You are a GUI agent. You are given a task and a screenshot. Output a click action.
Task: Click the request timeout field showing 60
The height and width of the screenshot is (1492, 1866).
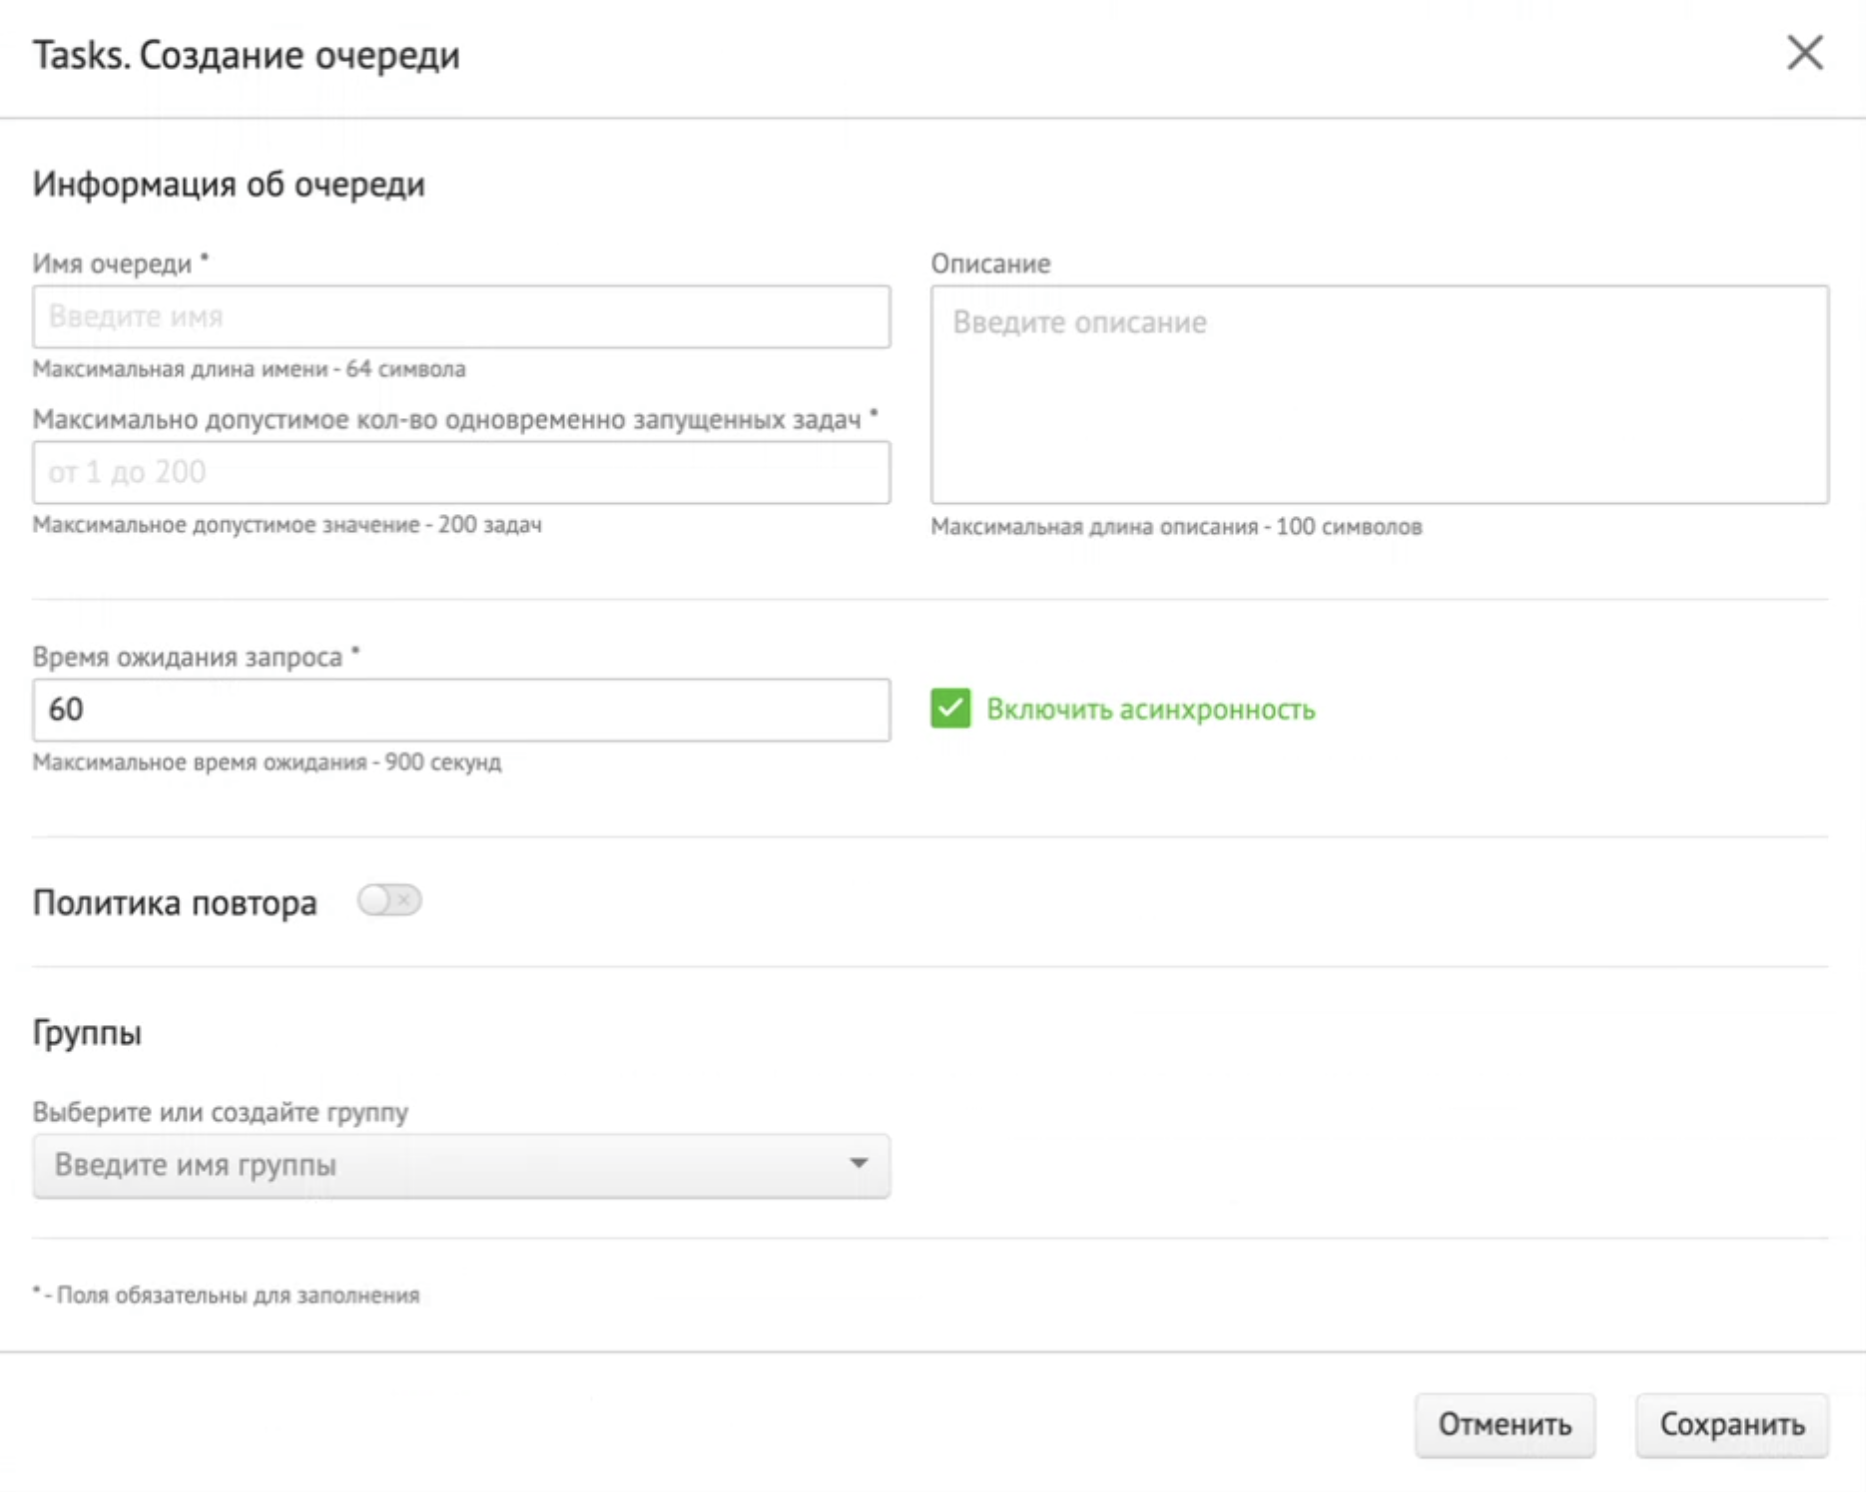click(461, 710)
